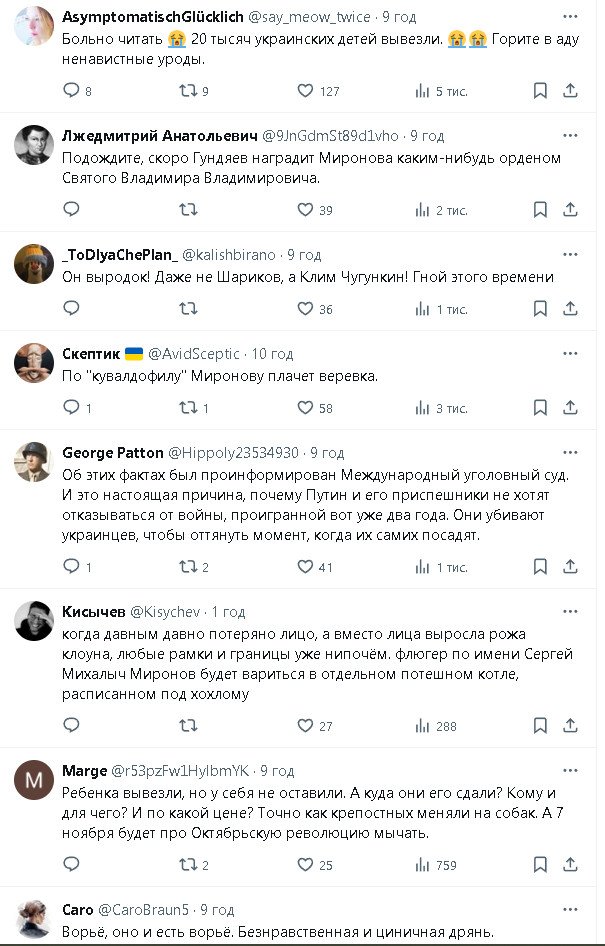This screenshot has height=946, width=605.
Task: Repost Marge's comment
Action: click(187, 864)
